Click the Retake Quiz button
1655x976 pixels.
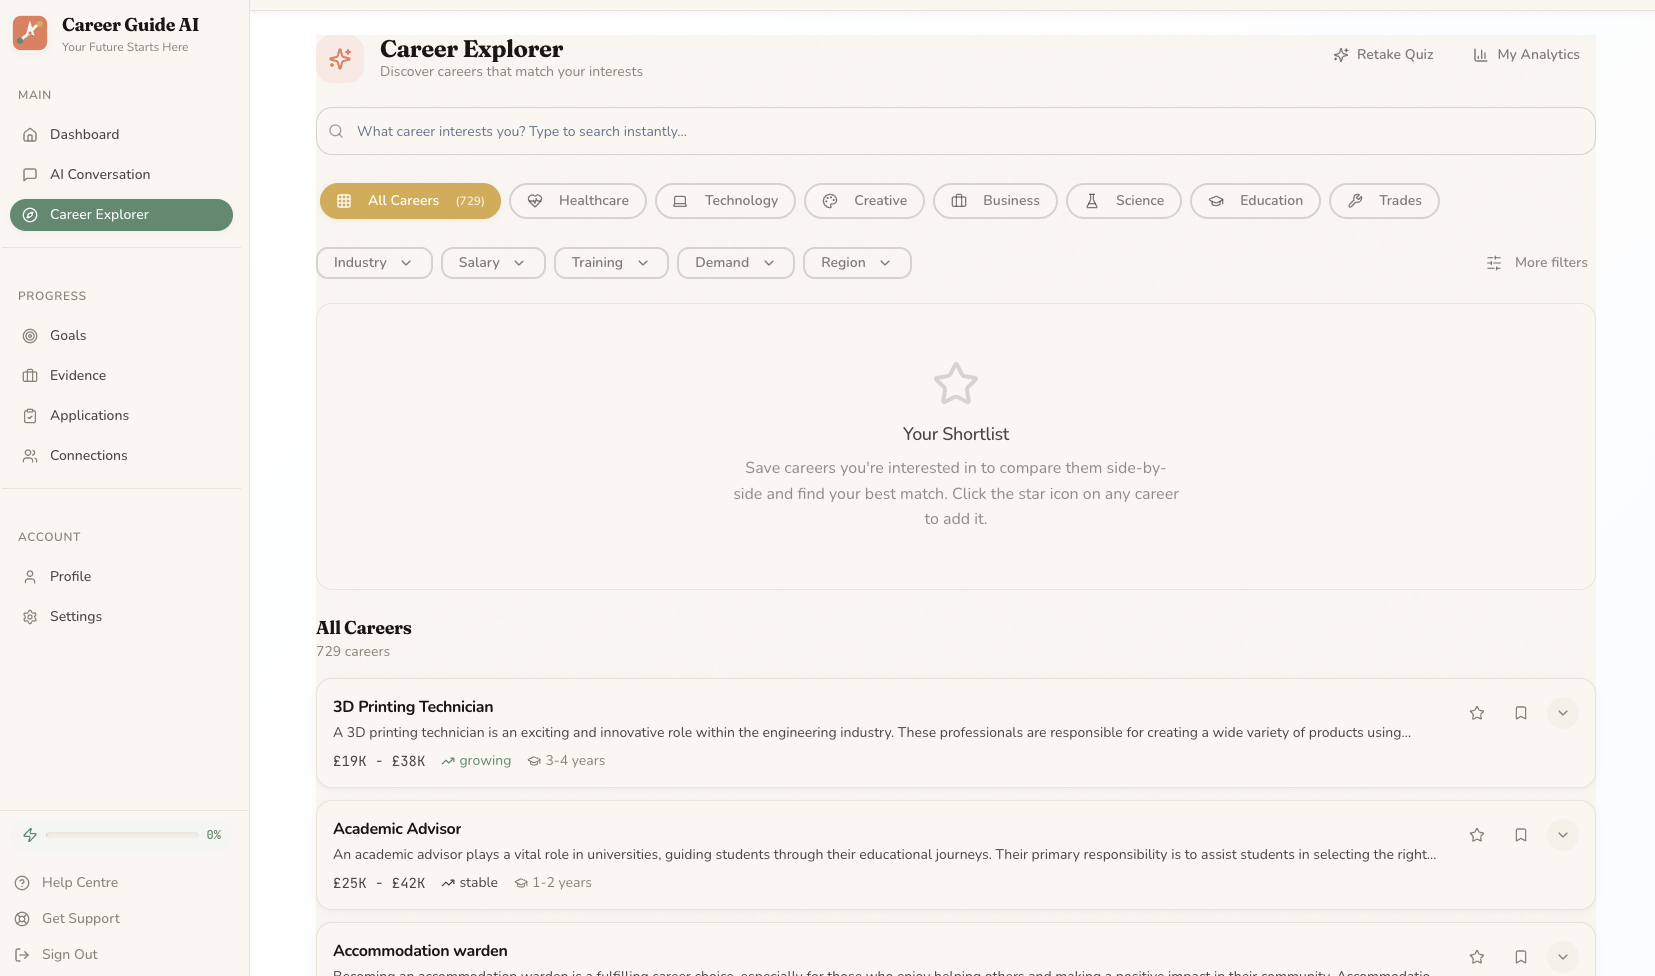pos(1383,54)
